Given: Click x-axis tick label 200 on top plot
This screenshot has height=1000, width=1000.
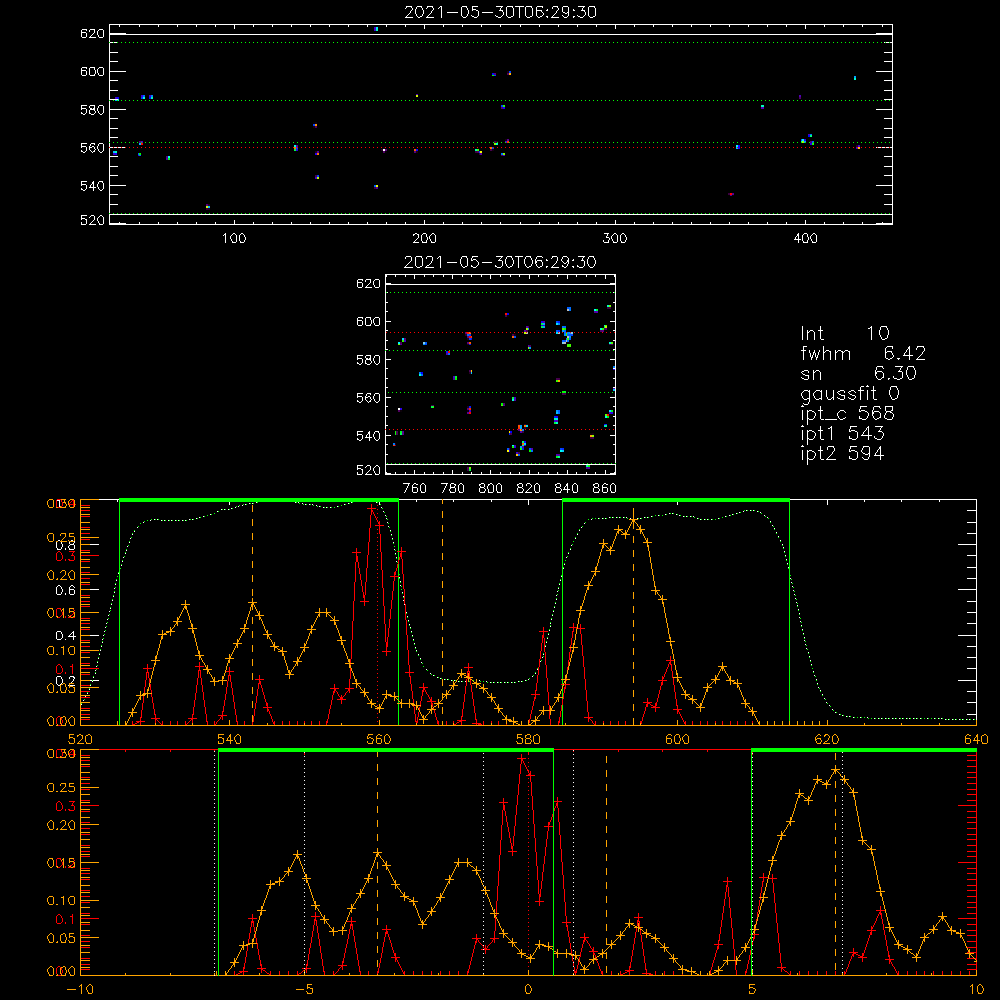Looking at the screenshot, I should pyautogui.click(x=424, y=239).
